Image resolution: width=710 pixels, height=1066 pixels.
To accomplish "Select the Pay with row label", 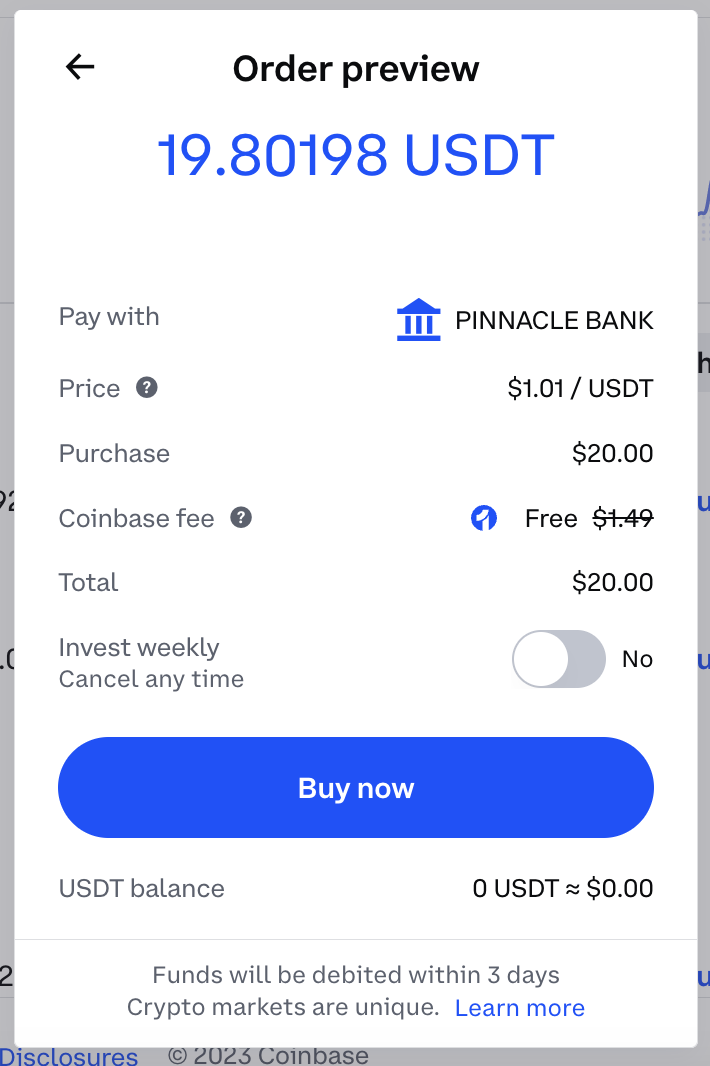I will [x=109, y=317].
